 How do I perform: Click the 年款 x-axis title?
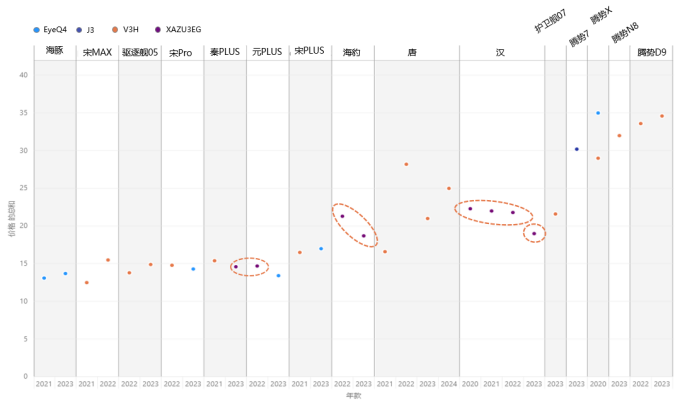353,396
